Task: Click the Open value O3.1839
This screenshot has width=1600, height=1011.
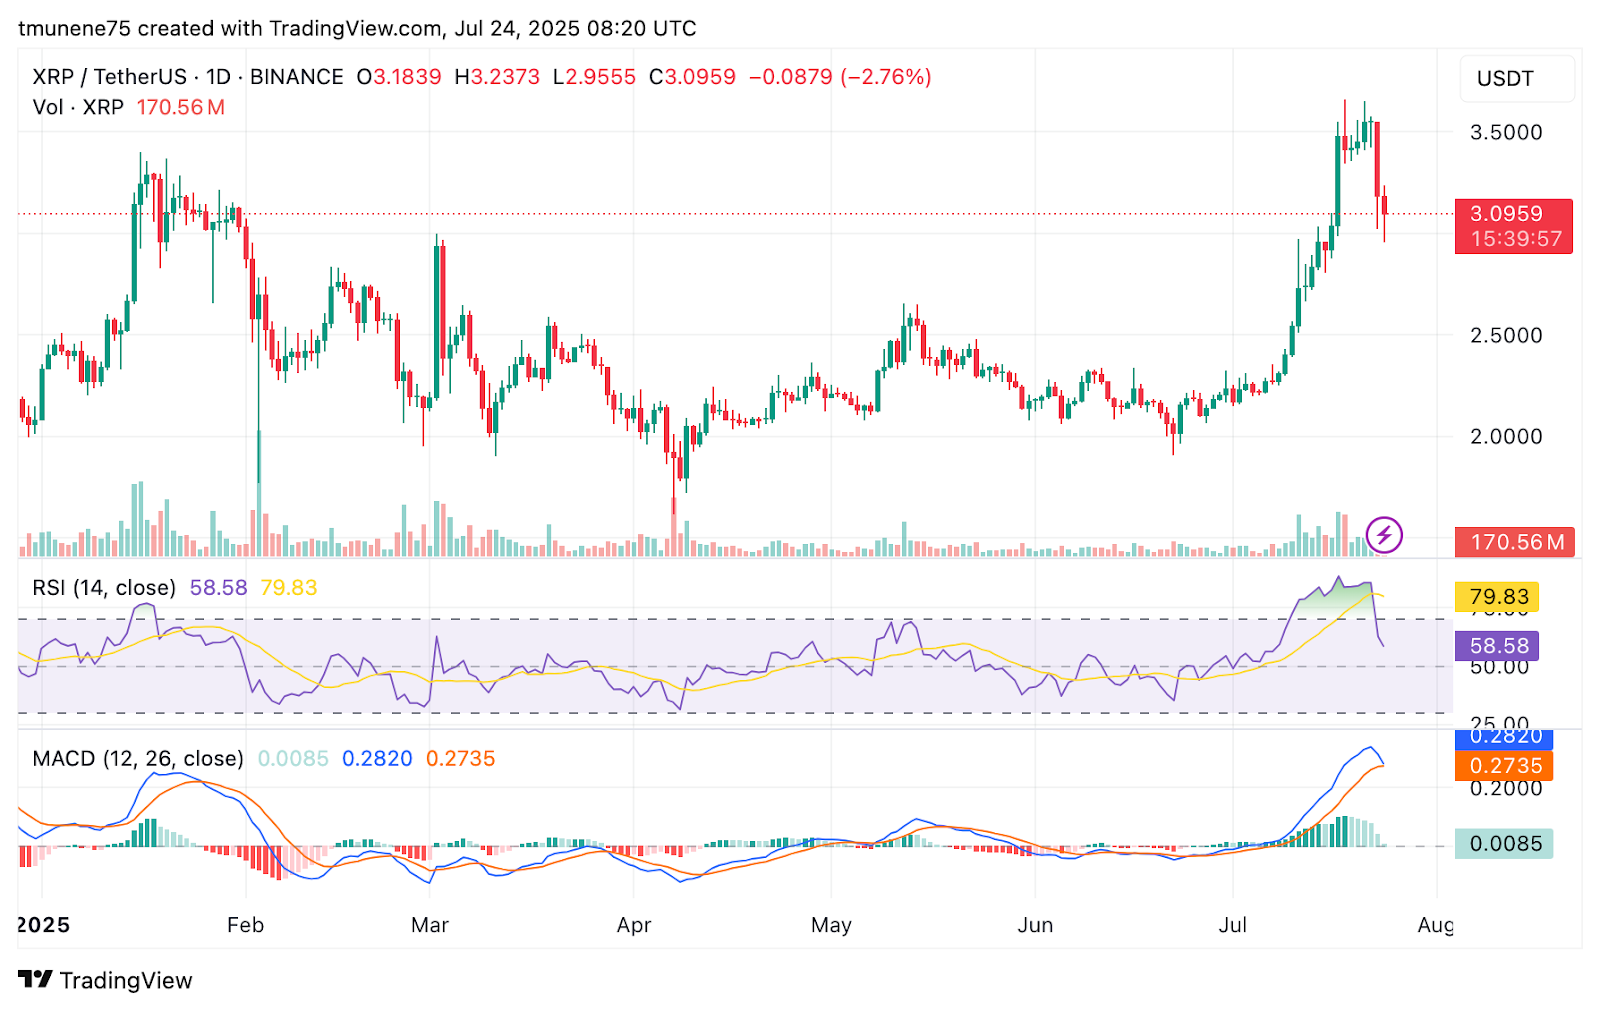Action: pos(399,77)
